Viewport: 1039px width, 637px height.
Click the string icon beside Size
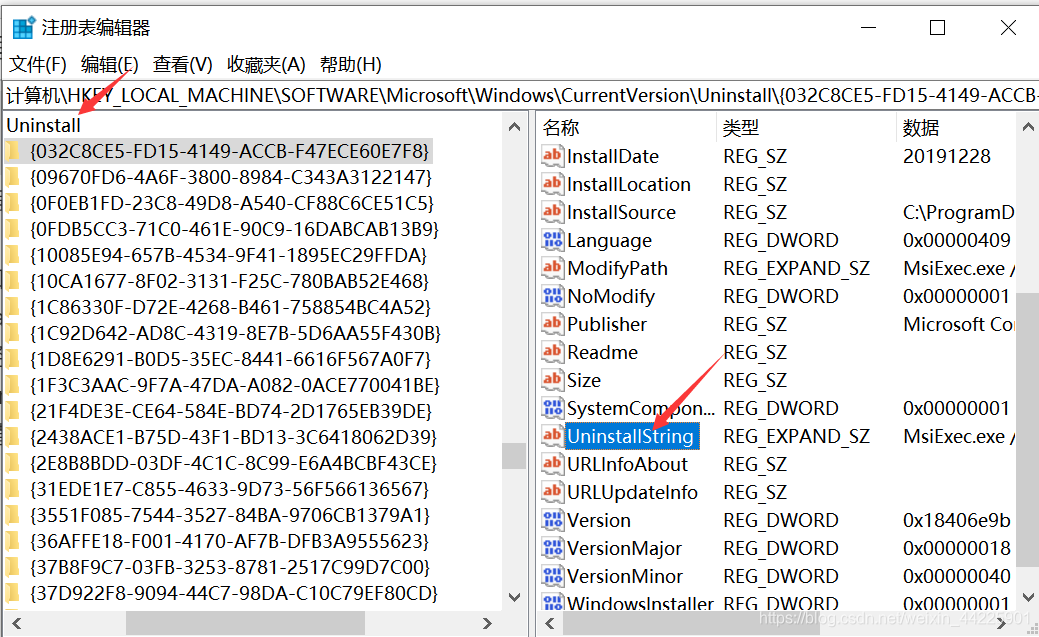coord(553,380)
